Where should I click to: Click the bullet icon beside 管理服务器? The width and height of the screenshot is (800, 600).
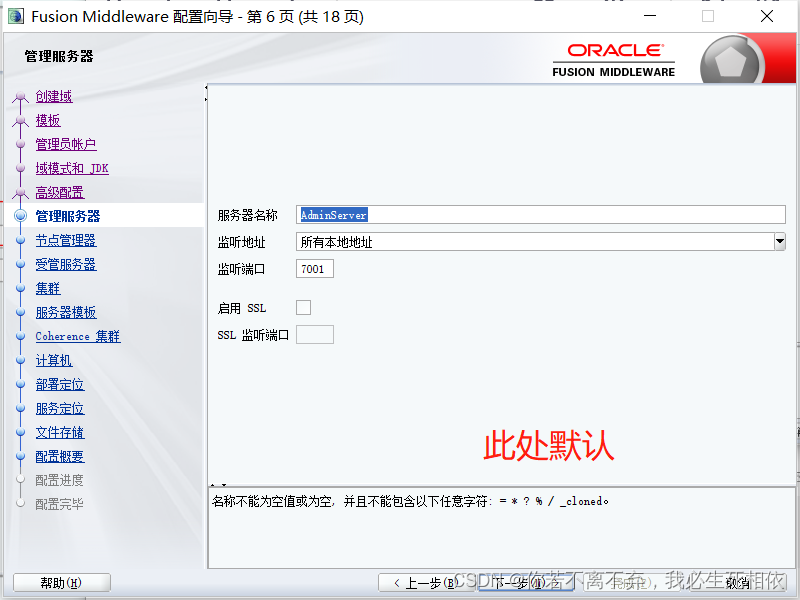20,215
